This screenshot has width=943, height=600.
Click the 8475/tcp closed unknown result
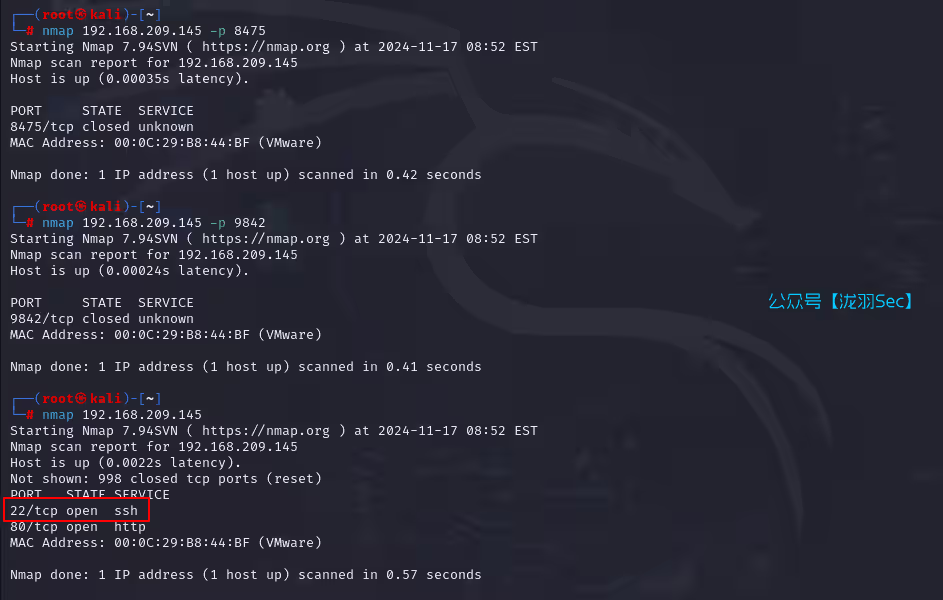102,127
